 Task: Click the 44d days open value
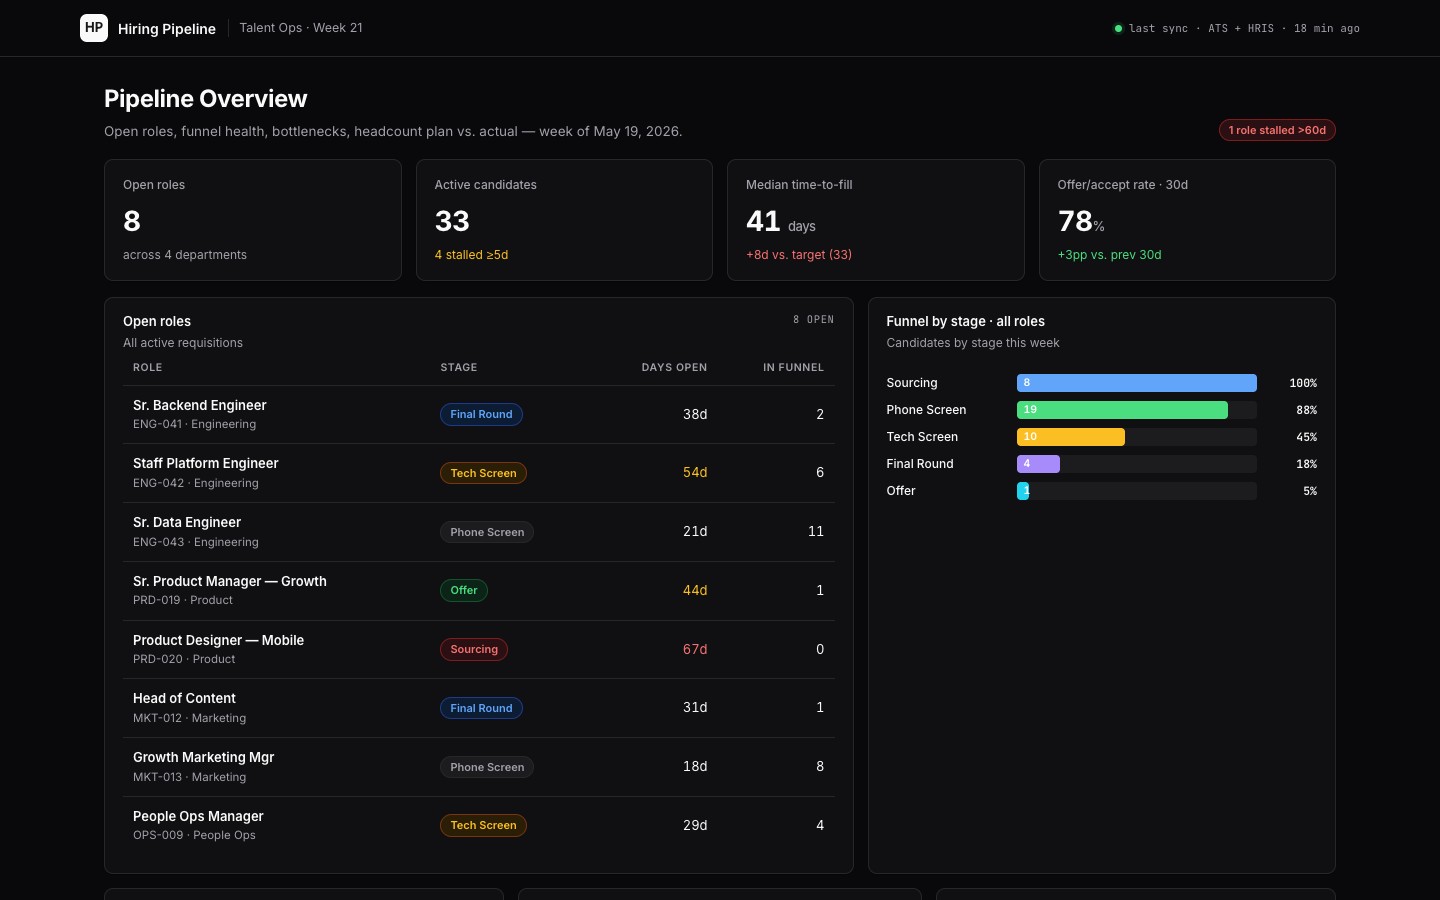pos(695,590)
